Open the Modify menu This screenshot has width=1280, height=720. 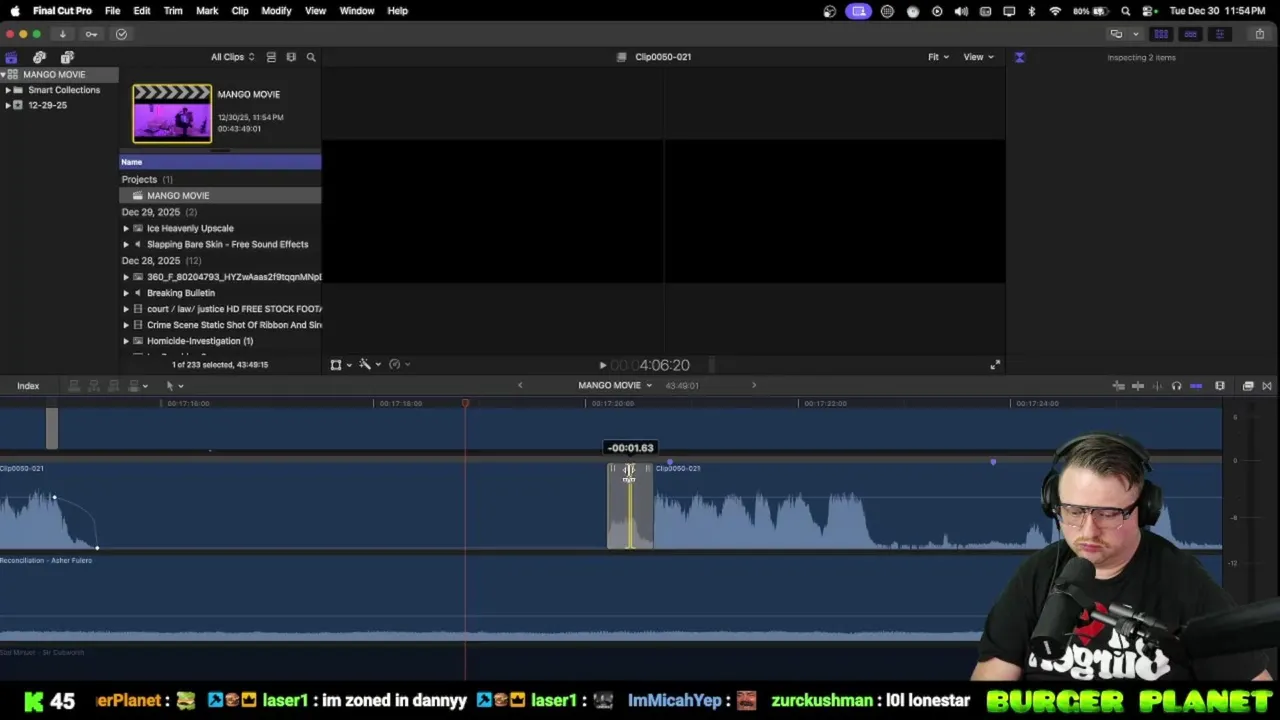click(x=276, y=11)
